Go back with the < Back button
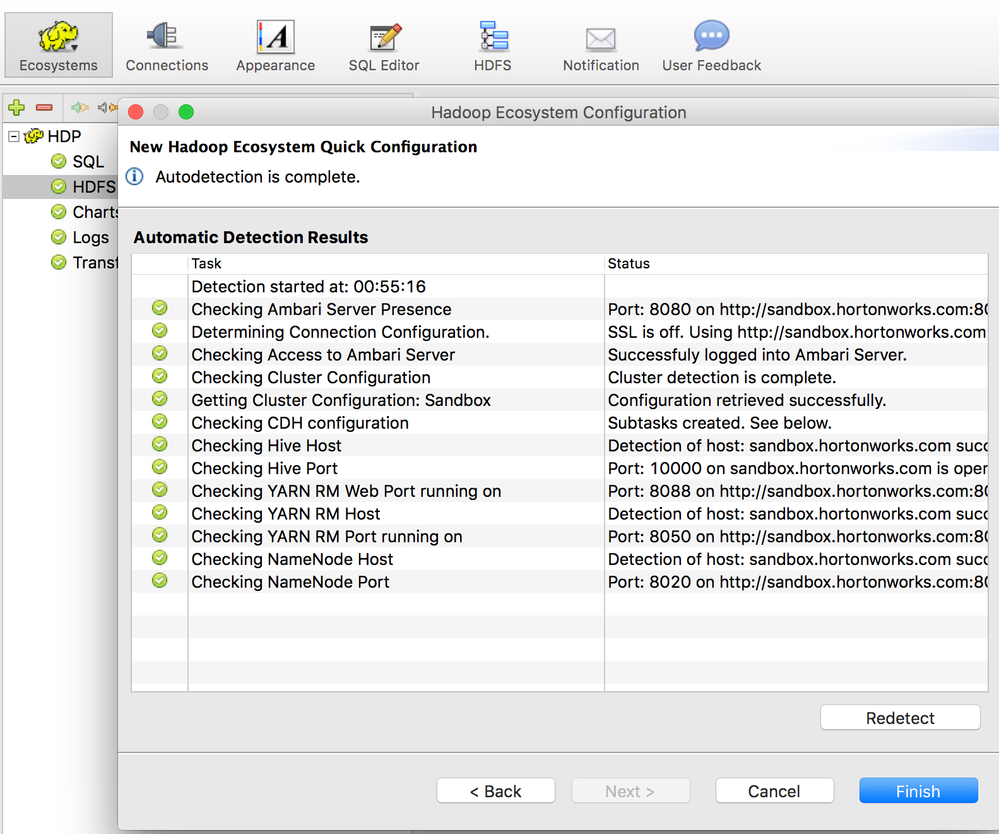Viewport: 999px width, 834px height. pos(495,791)
